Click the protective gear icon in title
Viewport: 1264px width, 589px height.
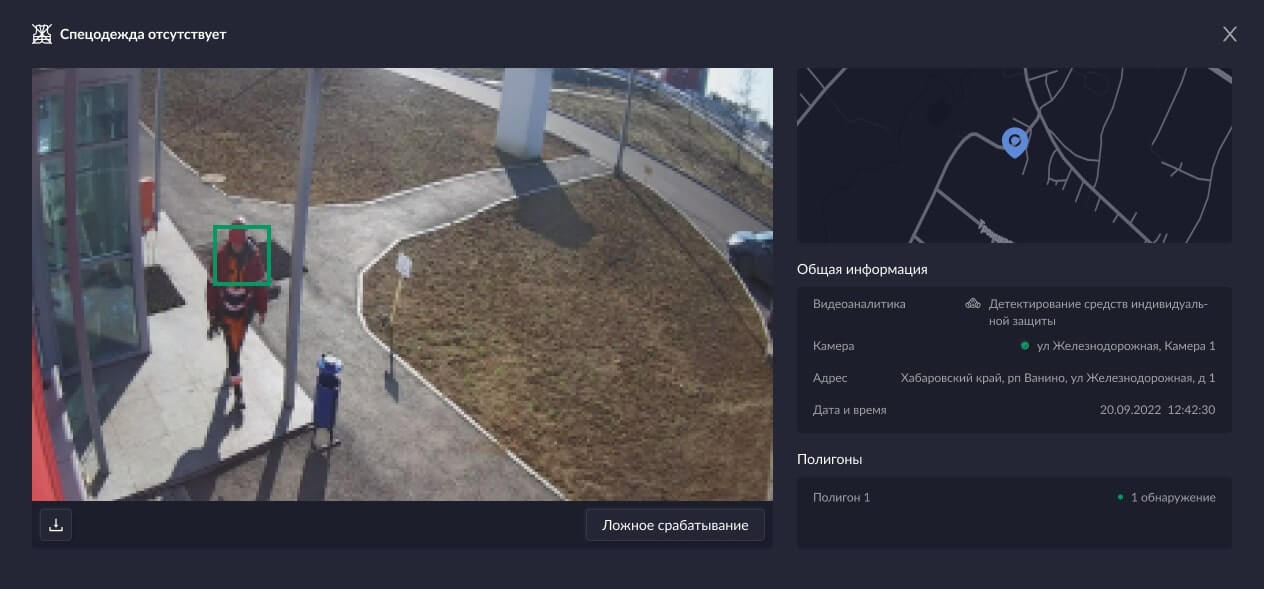pyautogui.click(x=41, y=34)
